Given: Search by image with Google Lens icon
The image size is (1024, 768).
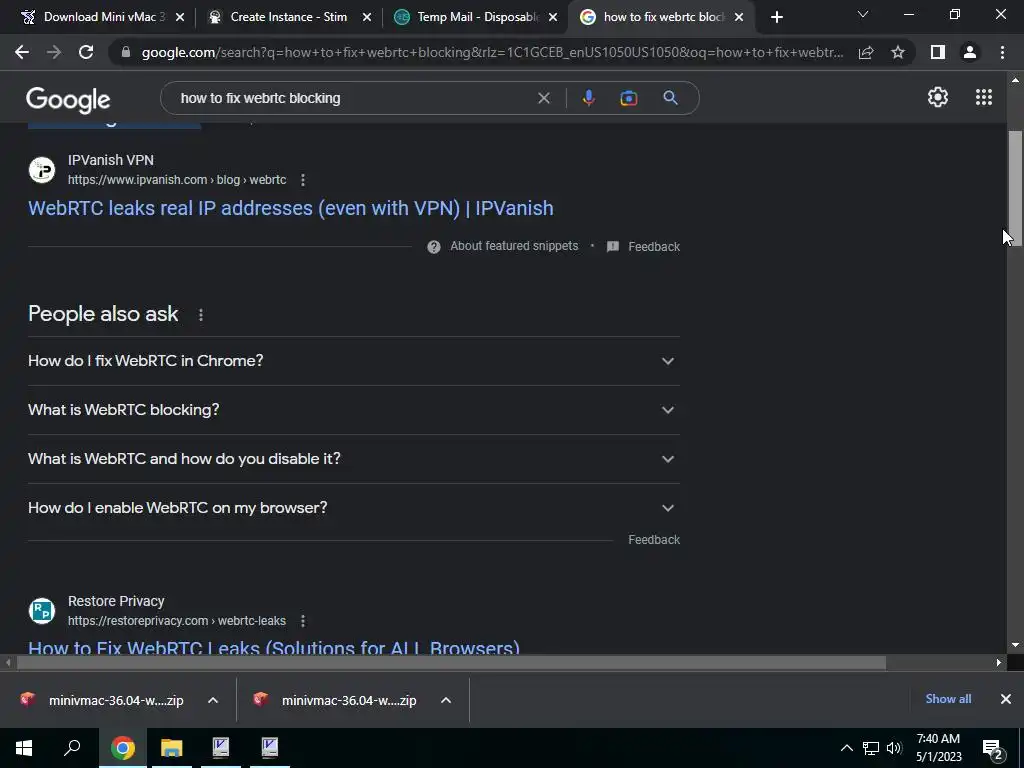Looking at the screenshot, I should coord(628,98).
